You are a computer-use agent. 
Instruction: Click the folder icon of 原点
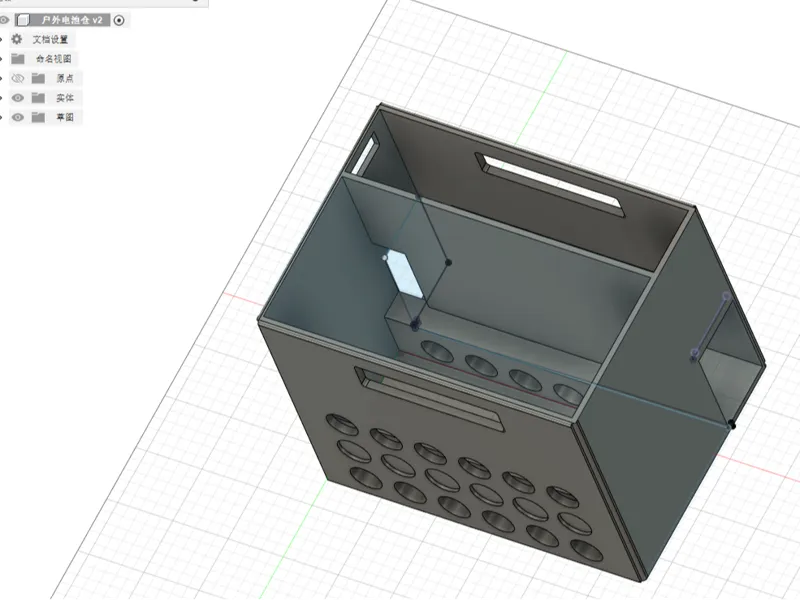click(38, 78)
